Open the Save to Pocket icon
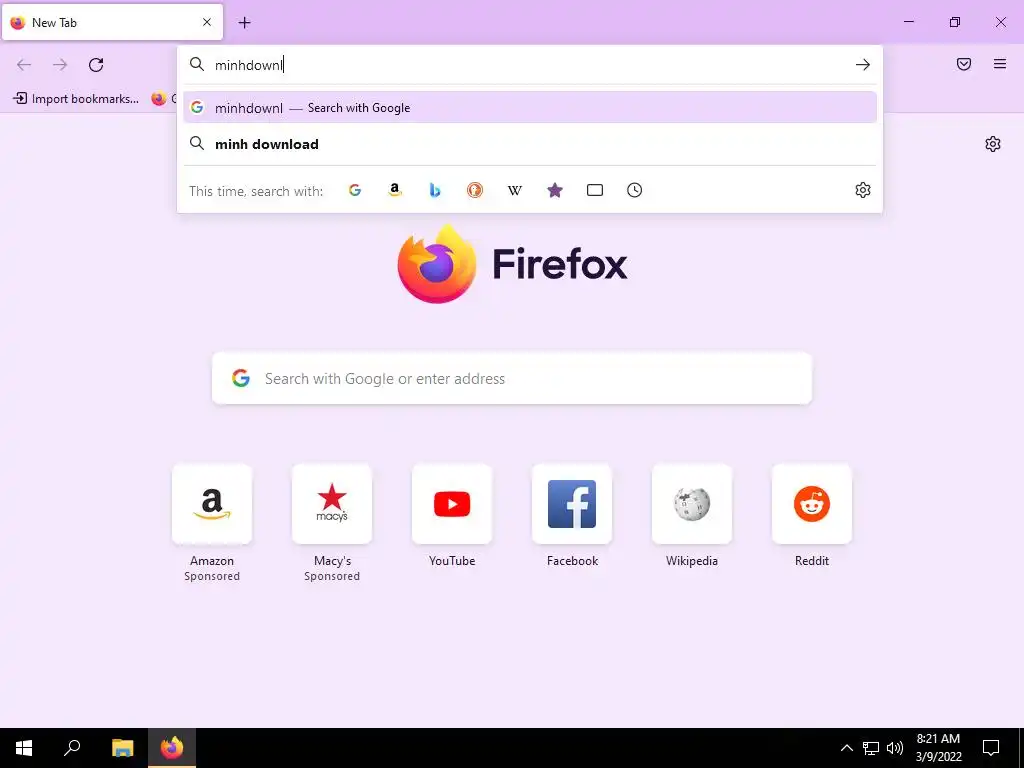The width and height of the screenshot is (1024, 768). pyautogui.click(x=964, y=64)
